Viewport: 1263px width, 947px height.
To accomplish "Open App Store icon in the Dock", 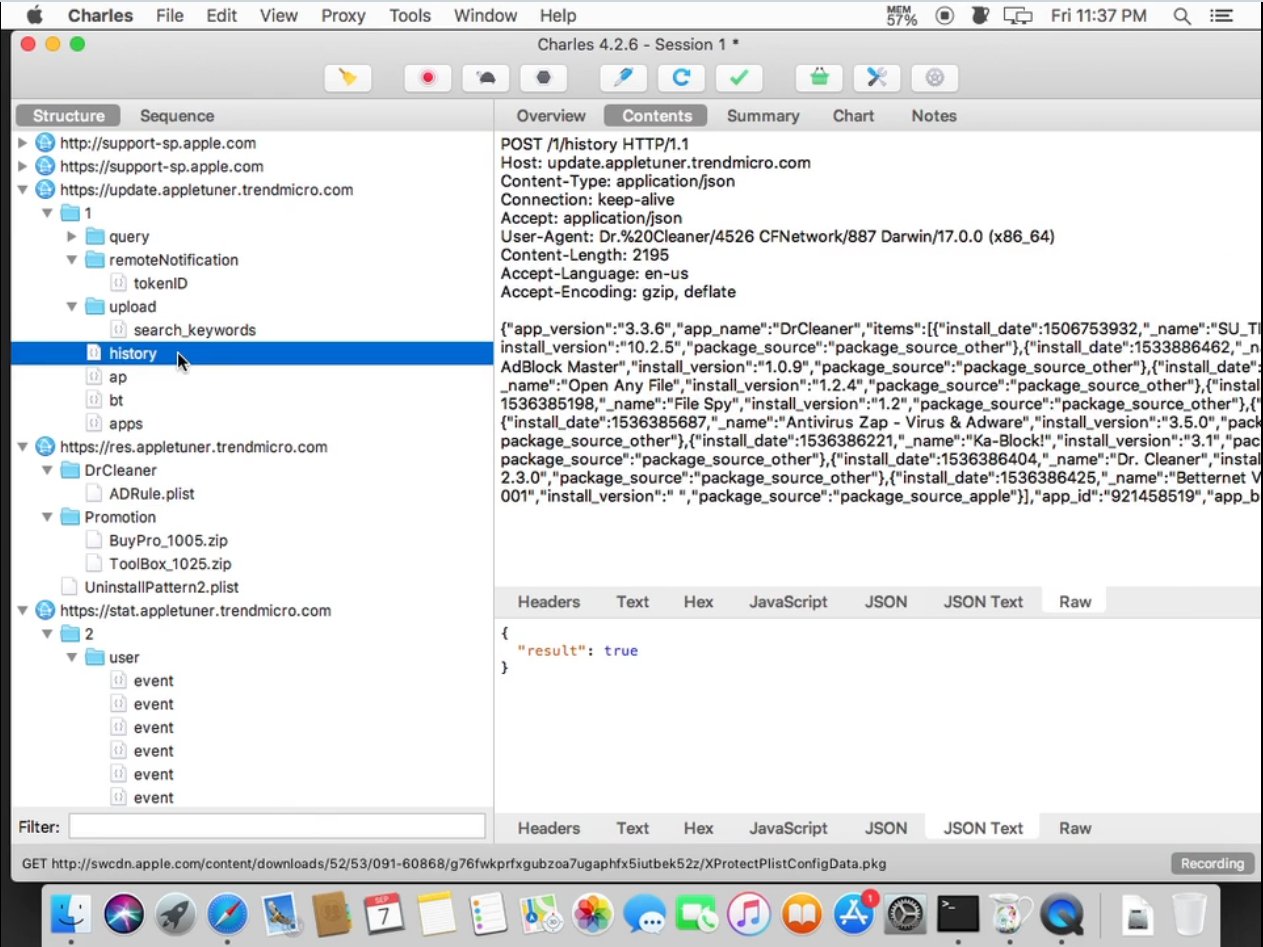I will (x=853, y=914).
